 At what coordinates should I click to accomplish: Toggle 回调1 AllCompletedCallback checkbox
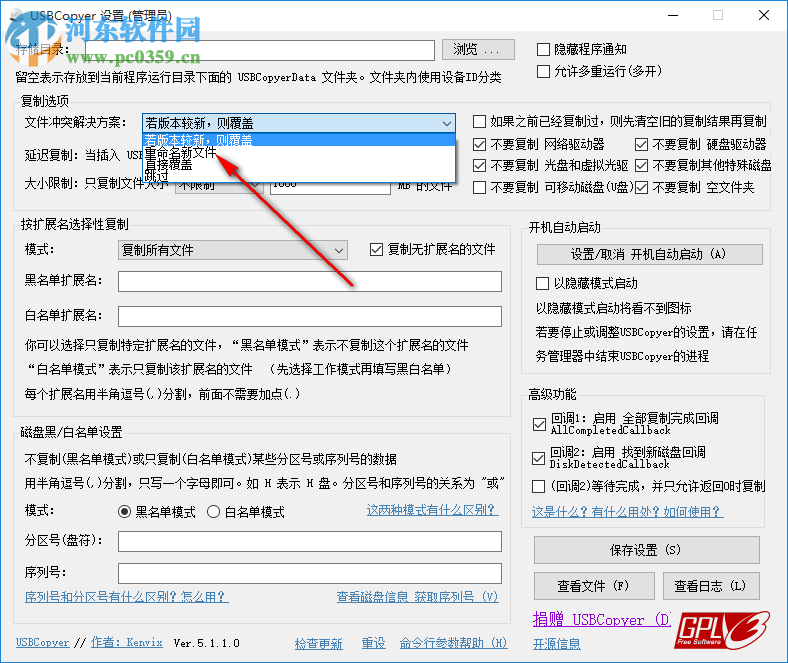tap(539, 424)
